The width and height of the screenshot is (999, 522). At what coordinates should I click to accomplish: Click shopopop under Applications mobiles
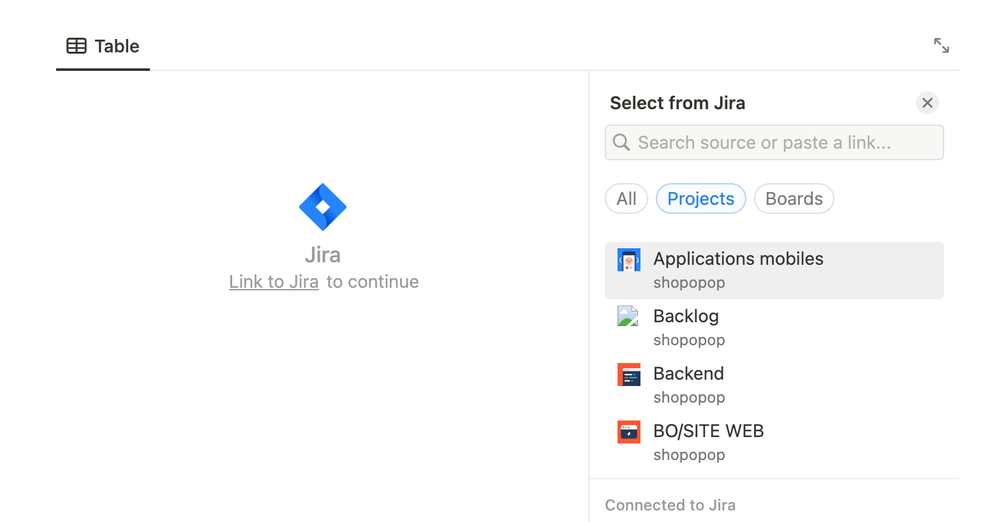689,282
